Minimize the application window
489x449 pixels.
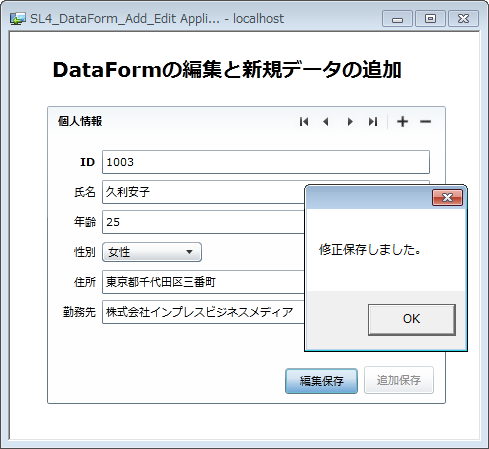click(397, 19)
